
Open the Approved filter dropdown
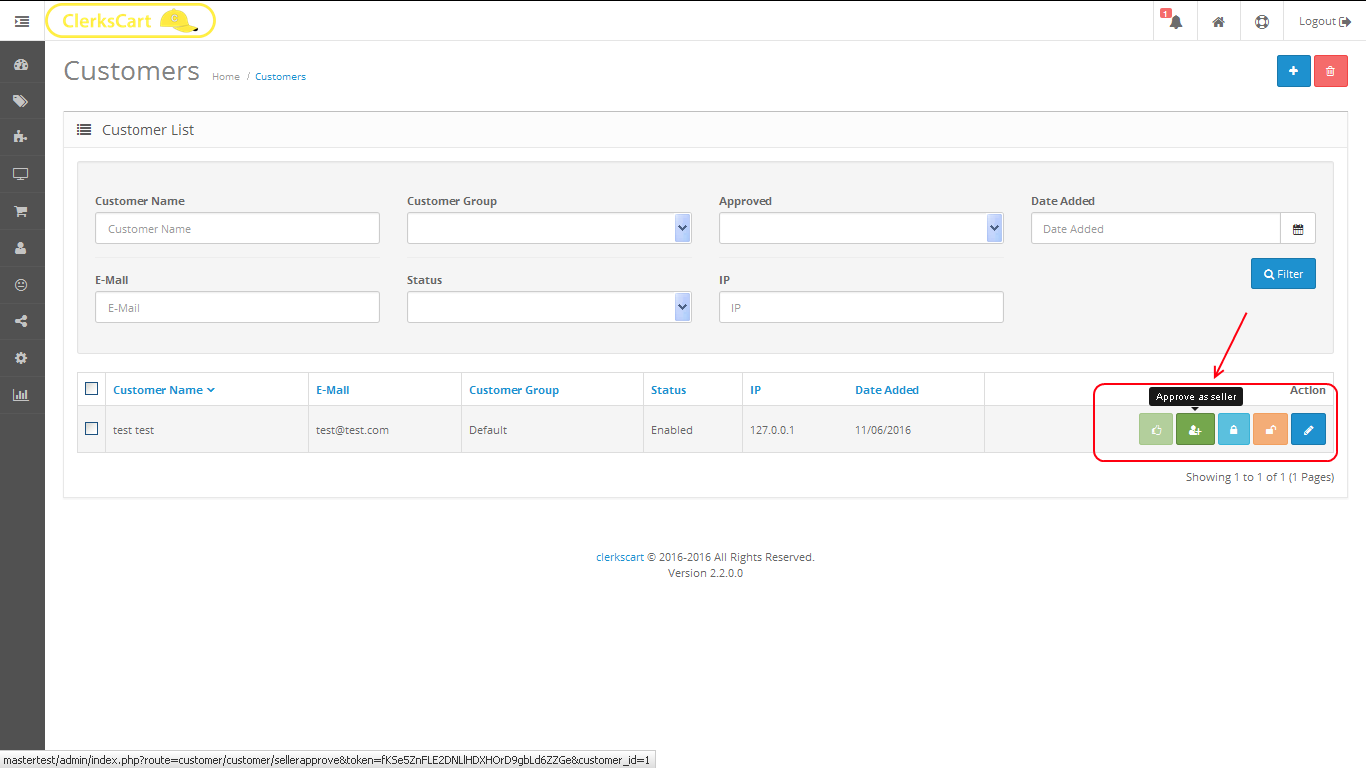click(861, 228)
